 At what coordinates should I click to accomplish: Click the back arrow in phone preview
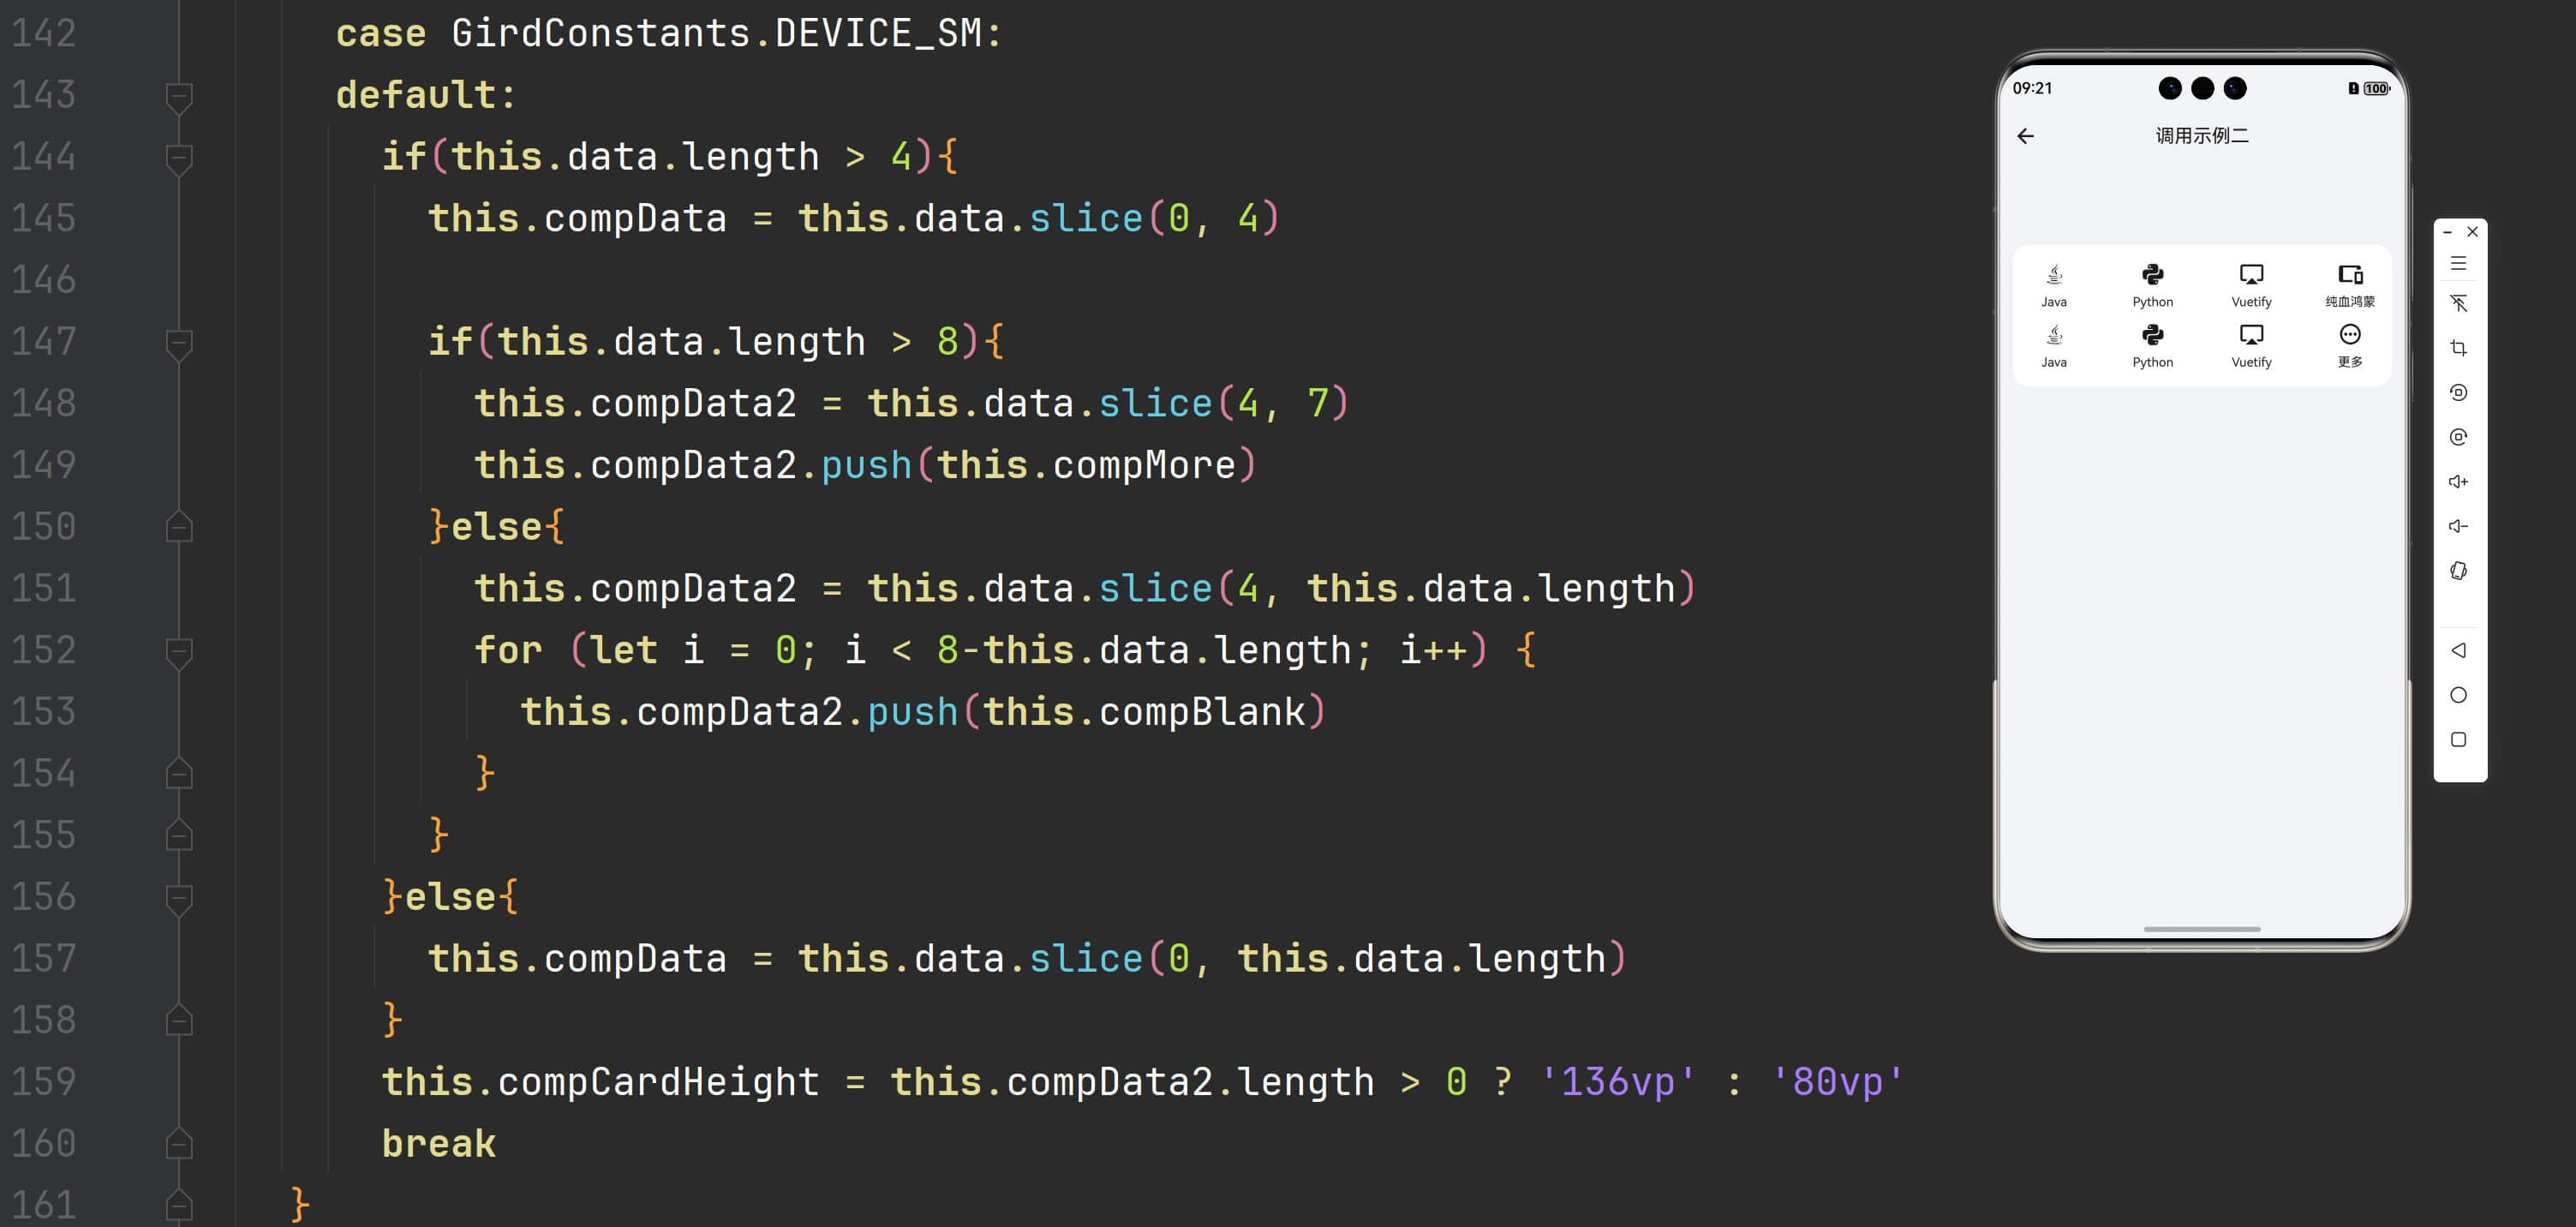click(2025, 136)
